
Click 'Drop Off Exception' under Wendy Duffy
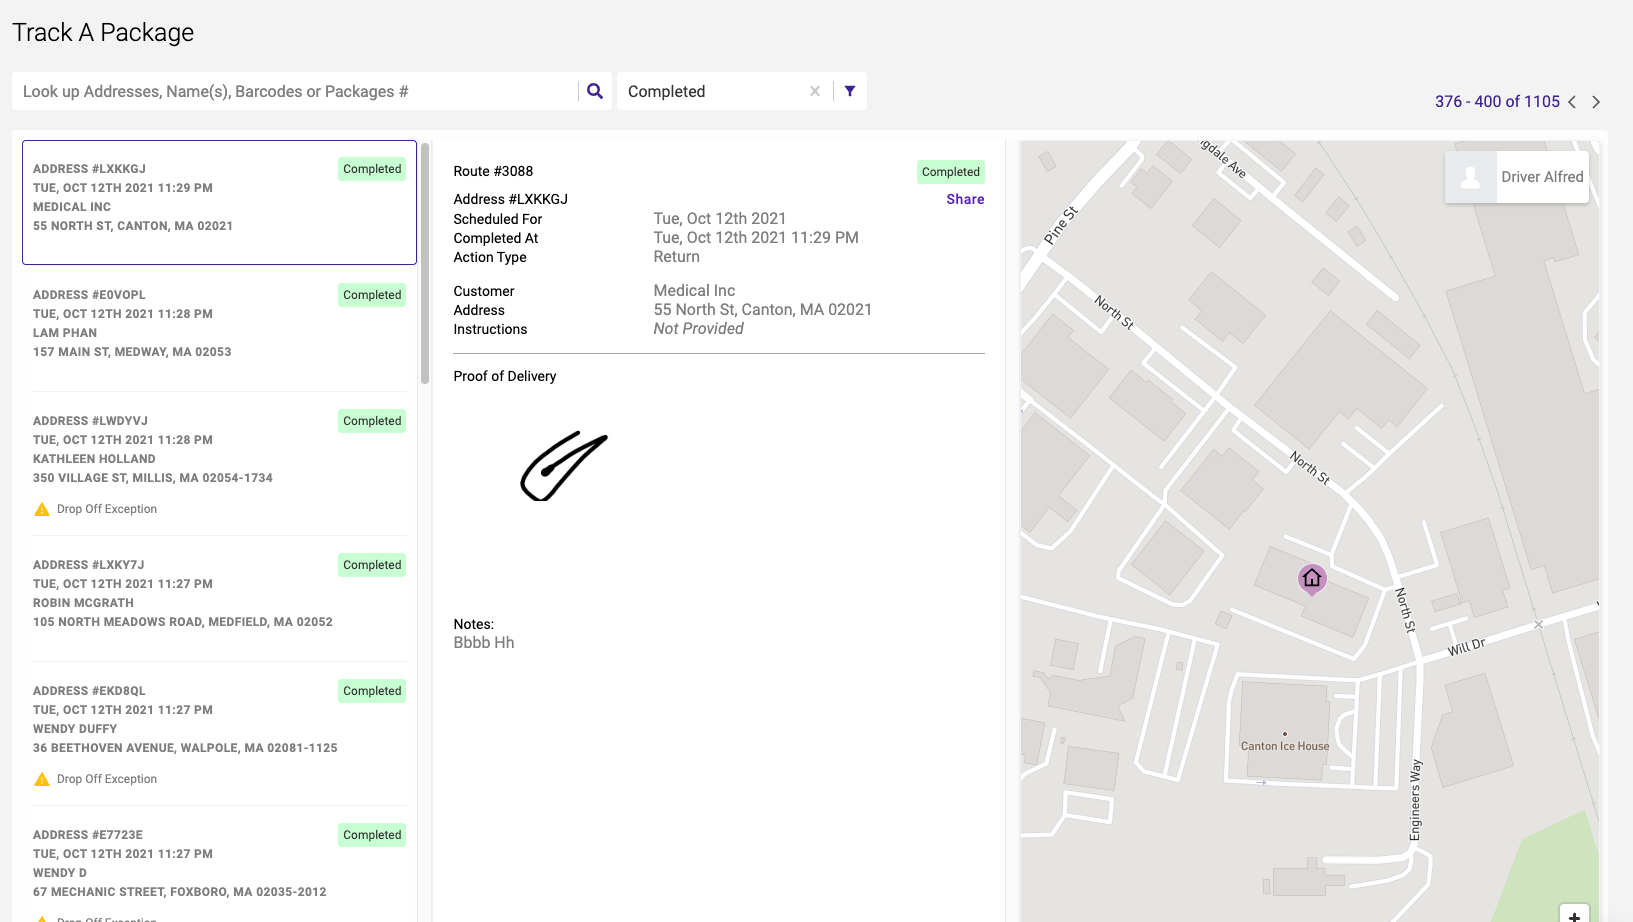click(x=107, y=779)
